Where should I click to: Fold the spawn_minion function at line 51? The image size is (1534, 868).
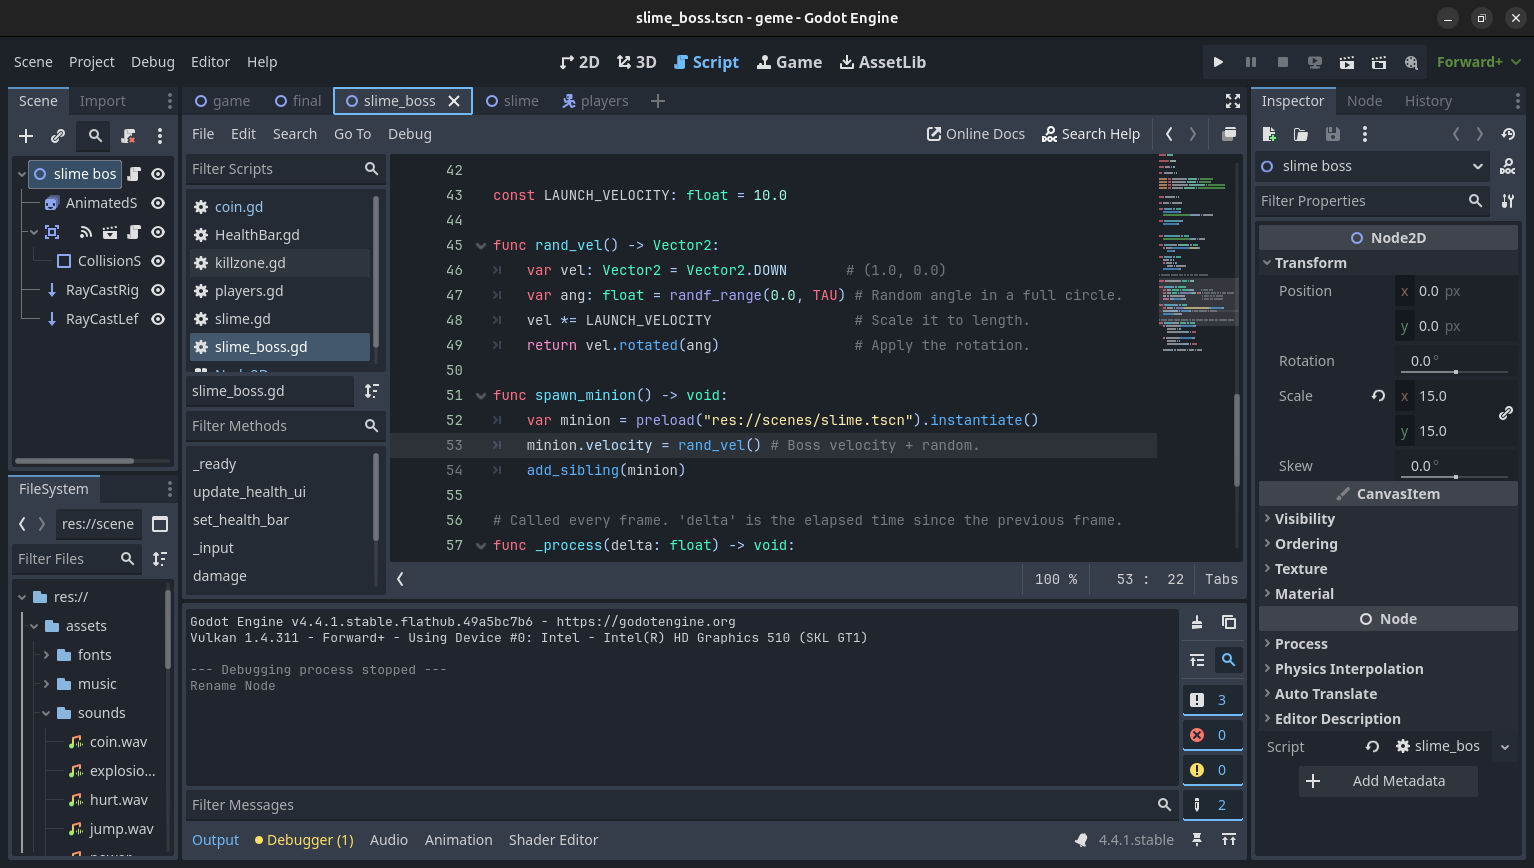pyautogui.click(x=481, y=396)
